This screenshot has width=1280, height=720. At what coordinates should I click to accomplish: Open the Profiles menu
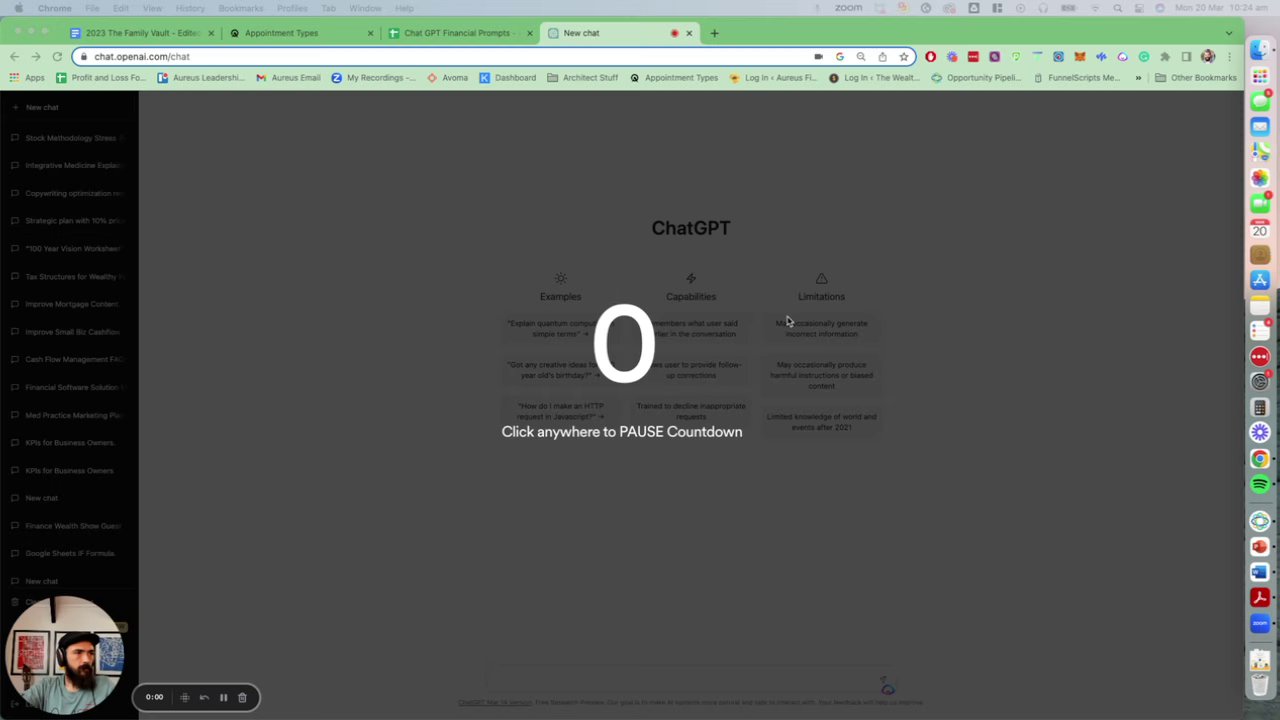pyautogui.click(x=292, y=8)
